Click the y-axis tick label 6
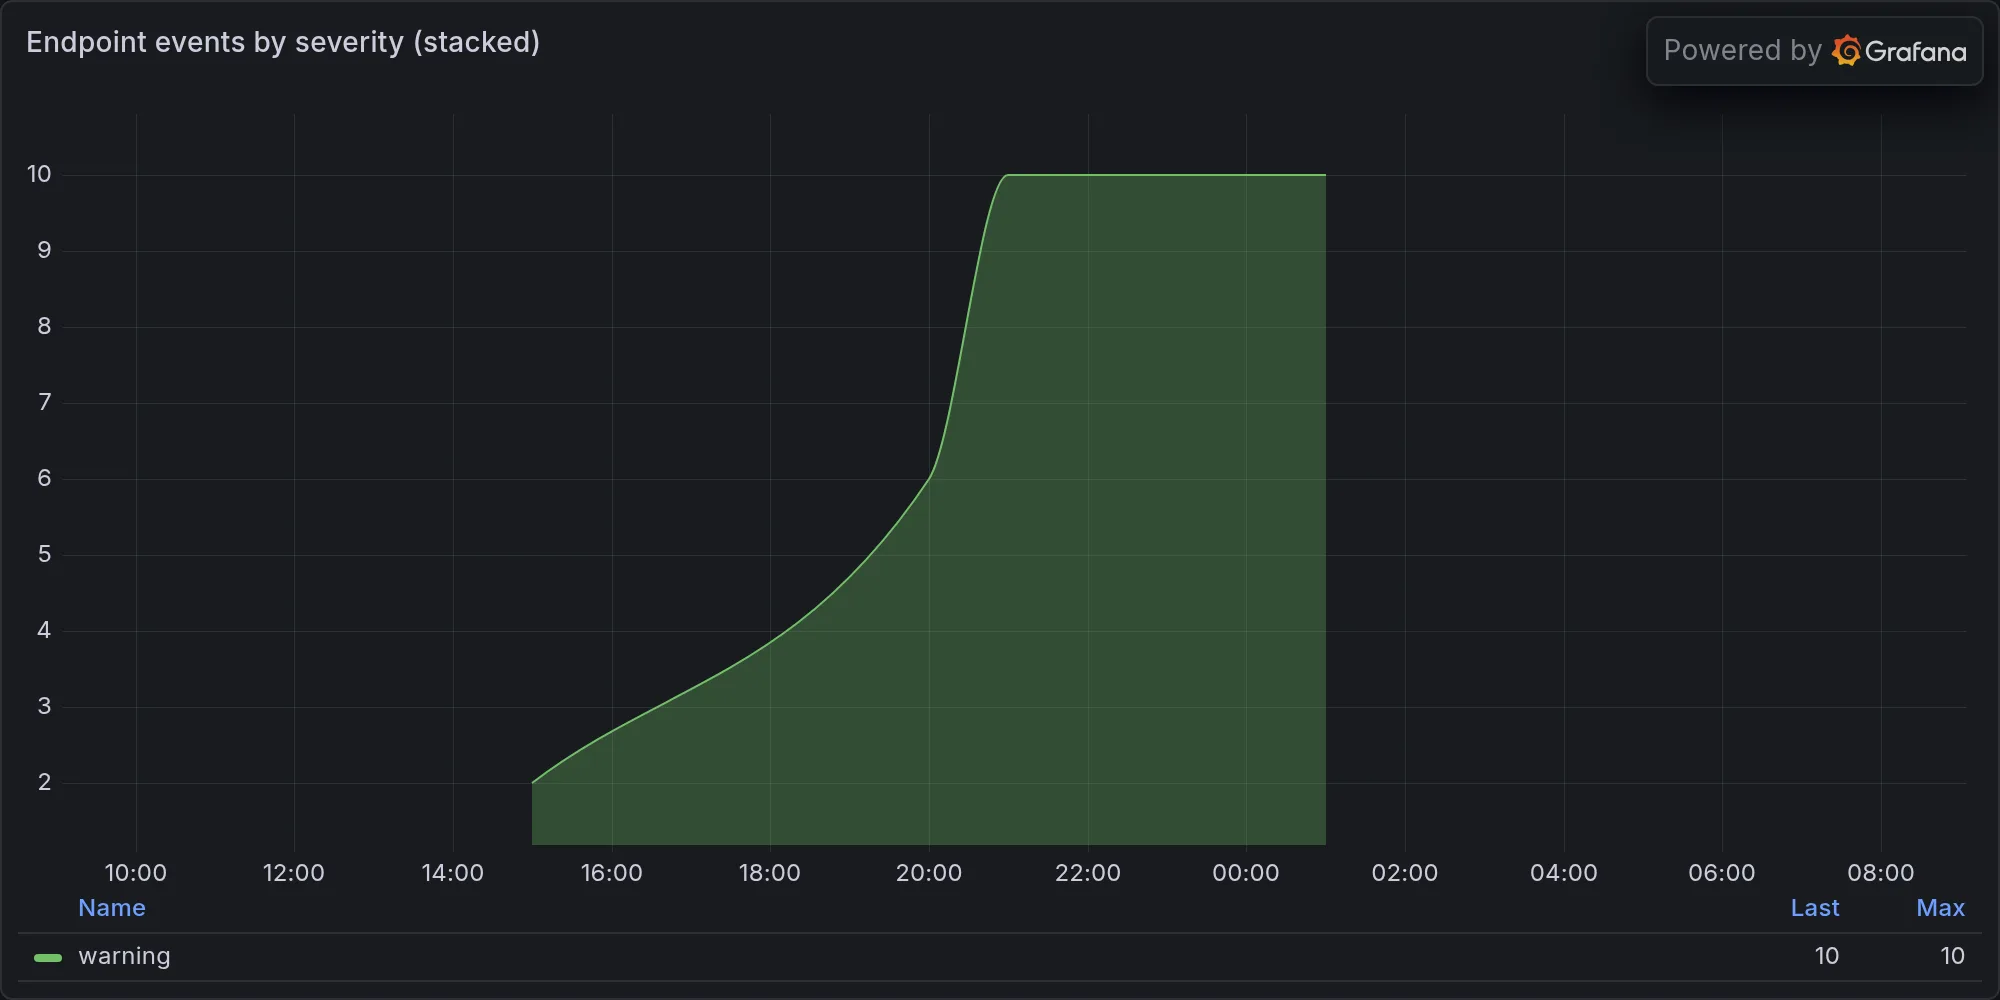2000x1000 pixels. point(44,478)
